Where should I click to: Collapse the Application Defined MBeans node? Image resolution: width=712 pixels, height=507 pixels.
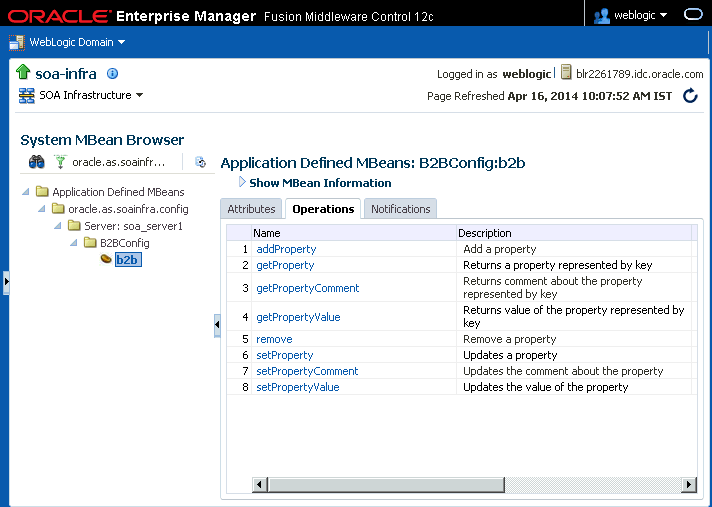tap(26, 192)
